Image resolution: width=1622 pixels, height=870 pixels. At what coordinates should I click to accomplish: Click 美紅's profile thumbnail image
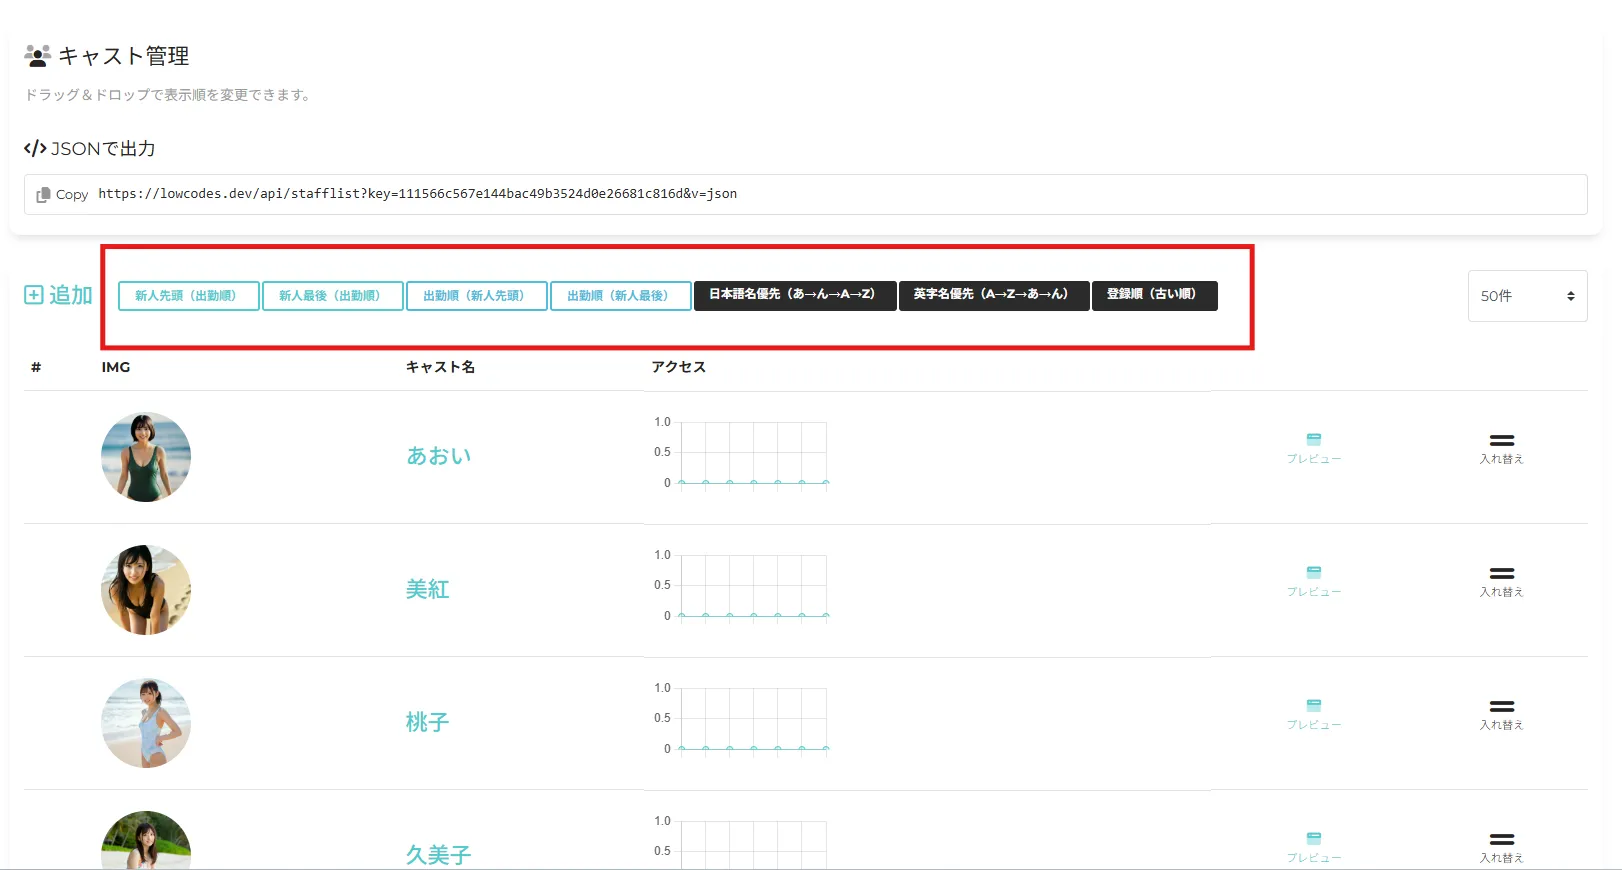pyautogui.click(x=146, y=590)
